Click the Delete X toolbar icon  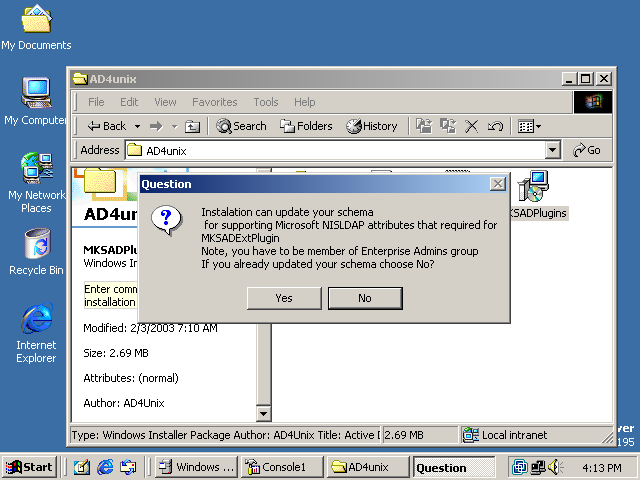tap(471, 126)
